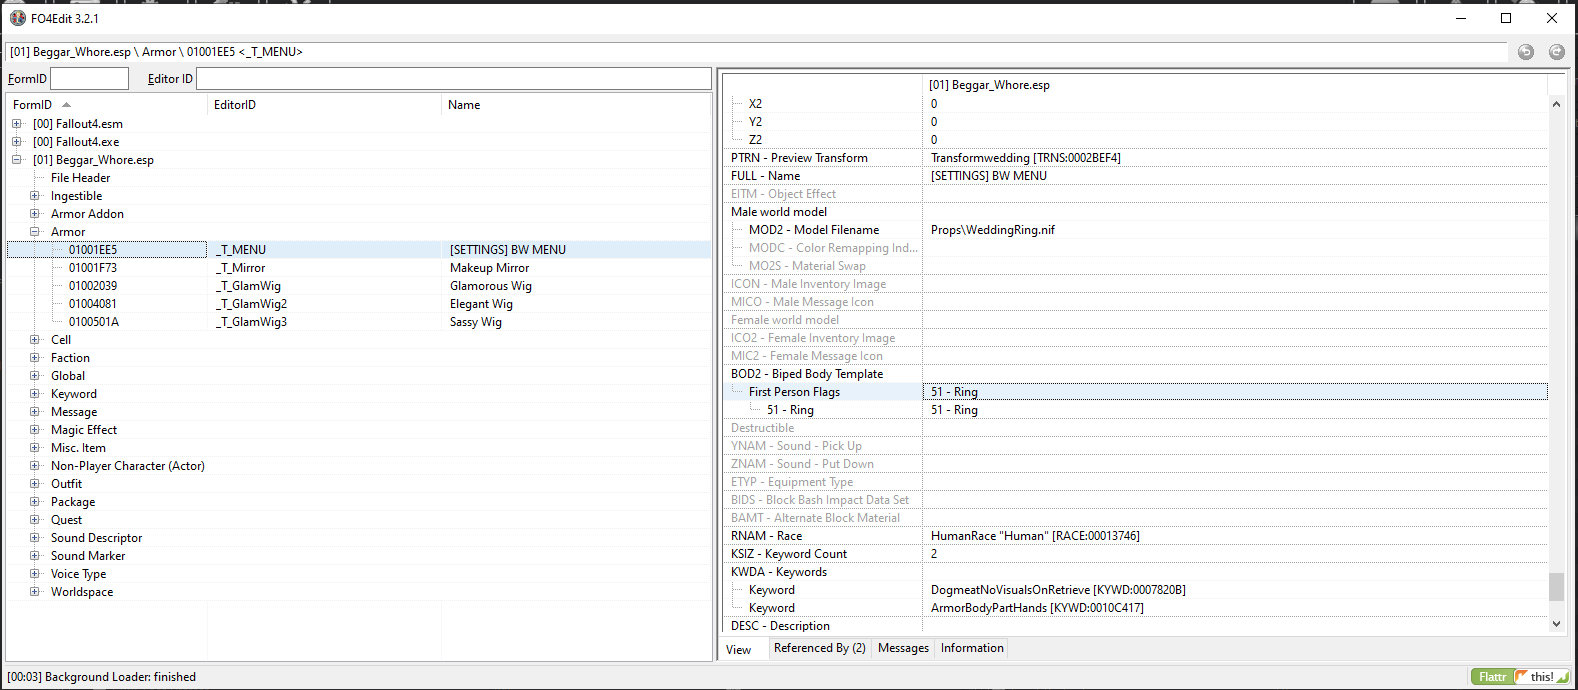This screenshot has width=1578, height=690.
Task: Expand the Armor Addon group
Action: tap(34, 214)
